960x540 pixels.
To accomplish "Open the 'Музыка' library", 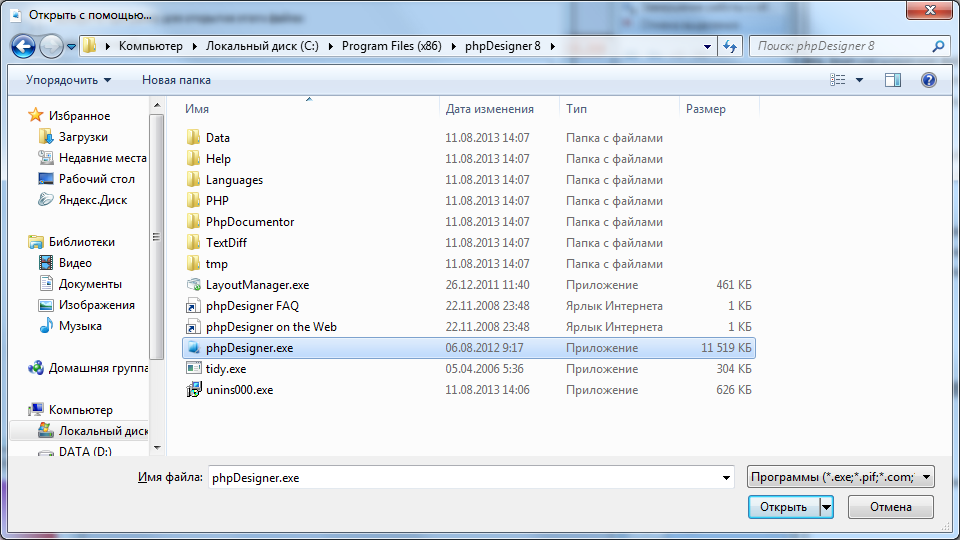I will (x=80, y=326).
